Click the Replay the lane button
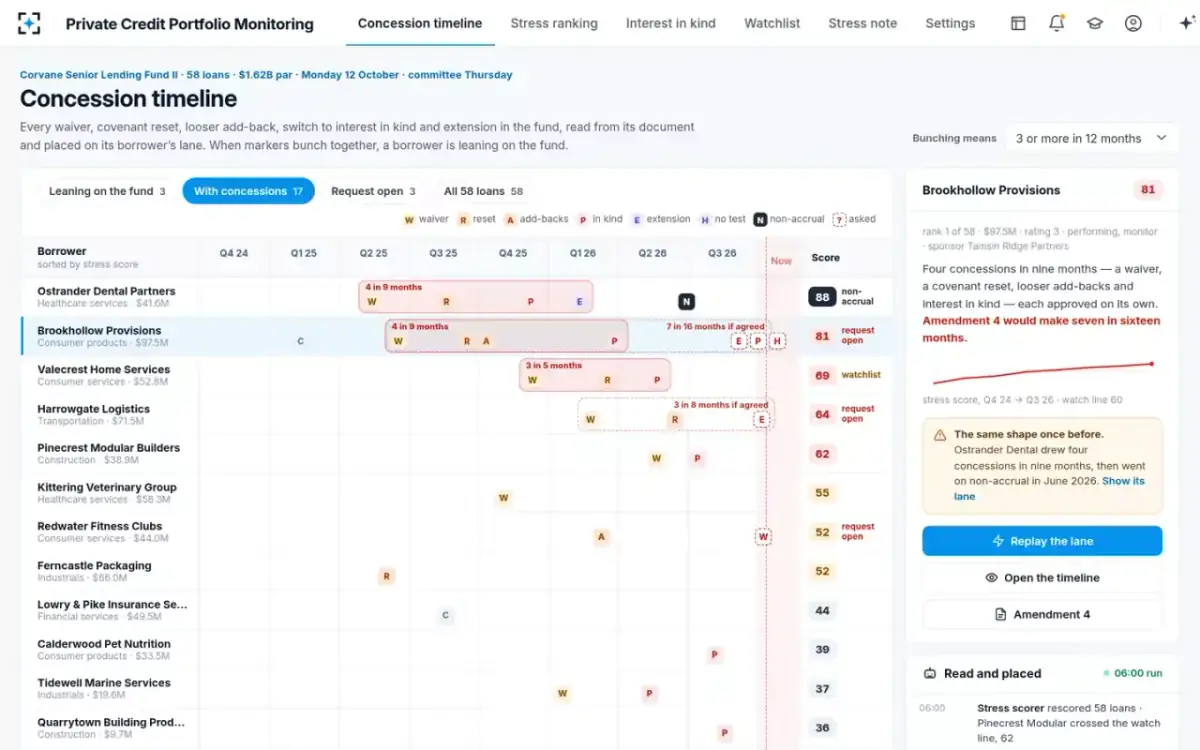This screenshot has height=750, width=1200. [x=1042, y=541]
